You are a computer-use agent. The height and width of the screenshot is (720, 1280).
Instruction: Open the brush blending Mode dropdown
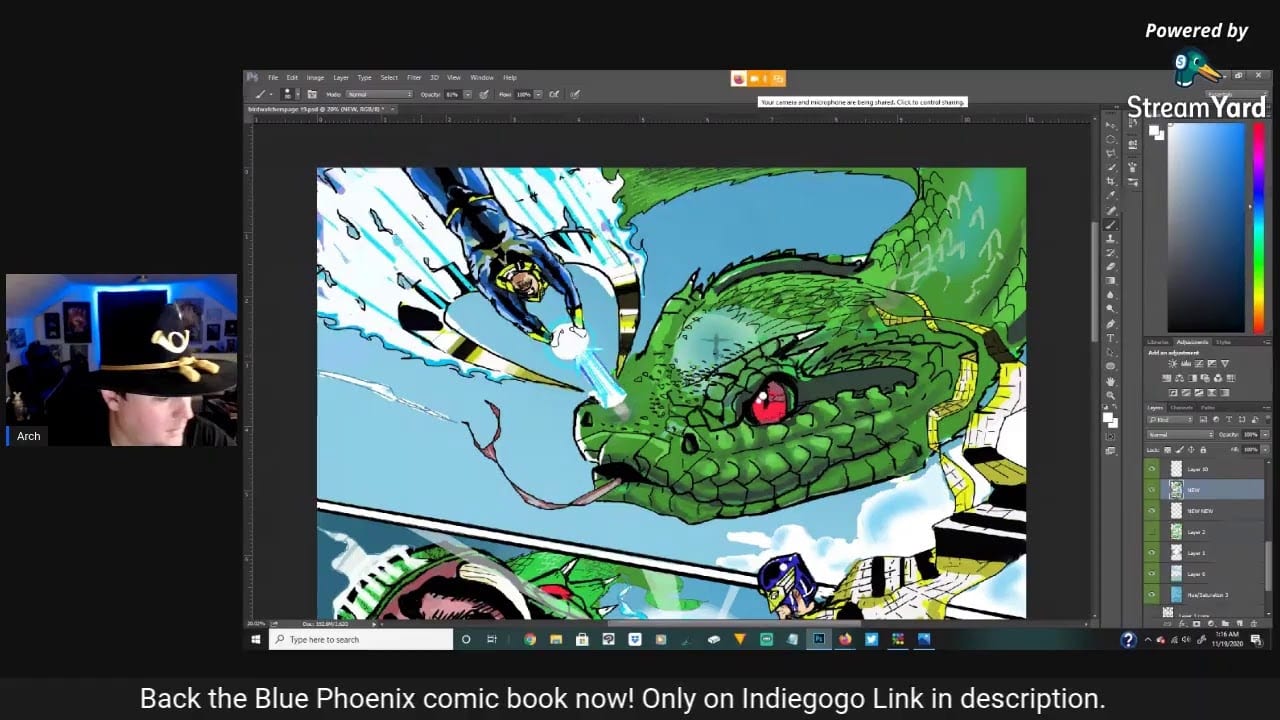pos(378,94)
